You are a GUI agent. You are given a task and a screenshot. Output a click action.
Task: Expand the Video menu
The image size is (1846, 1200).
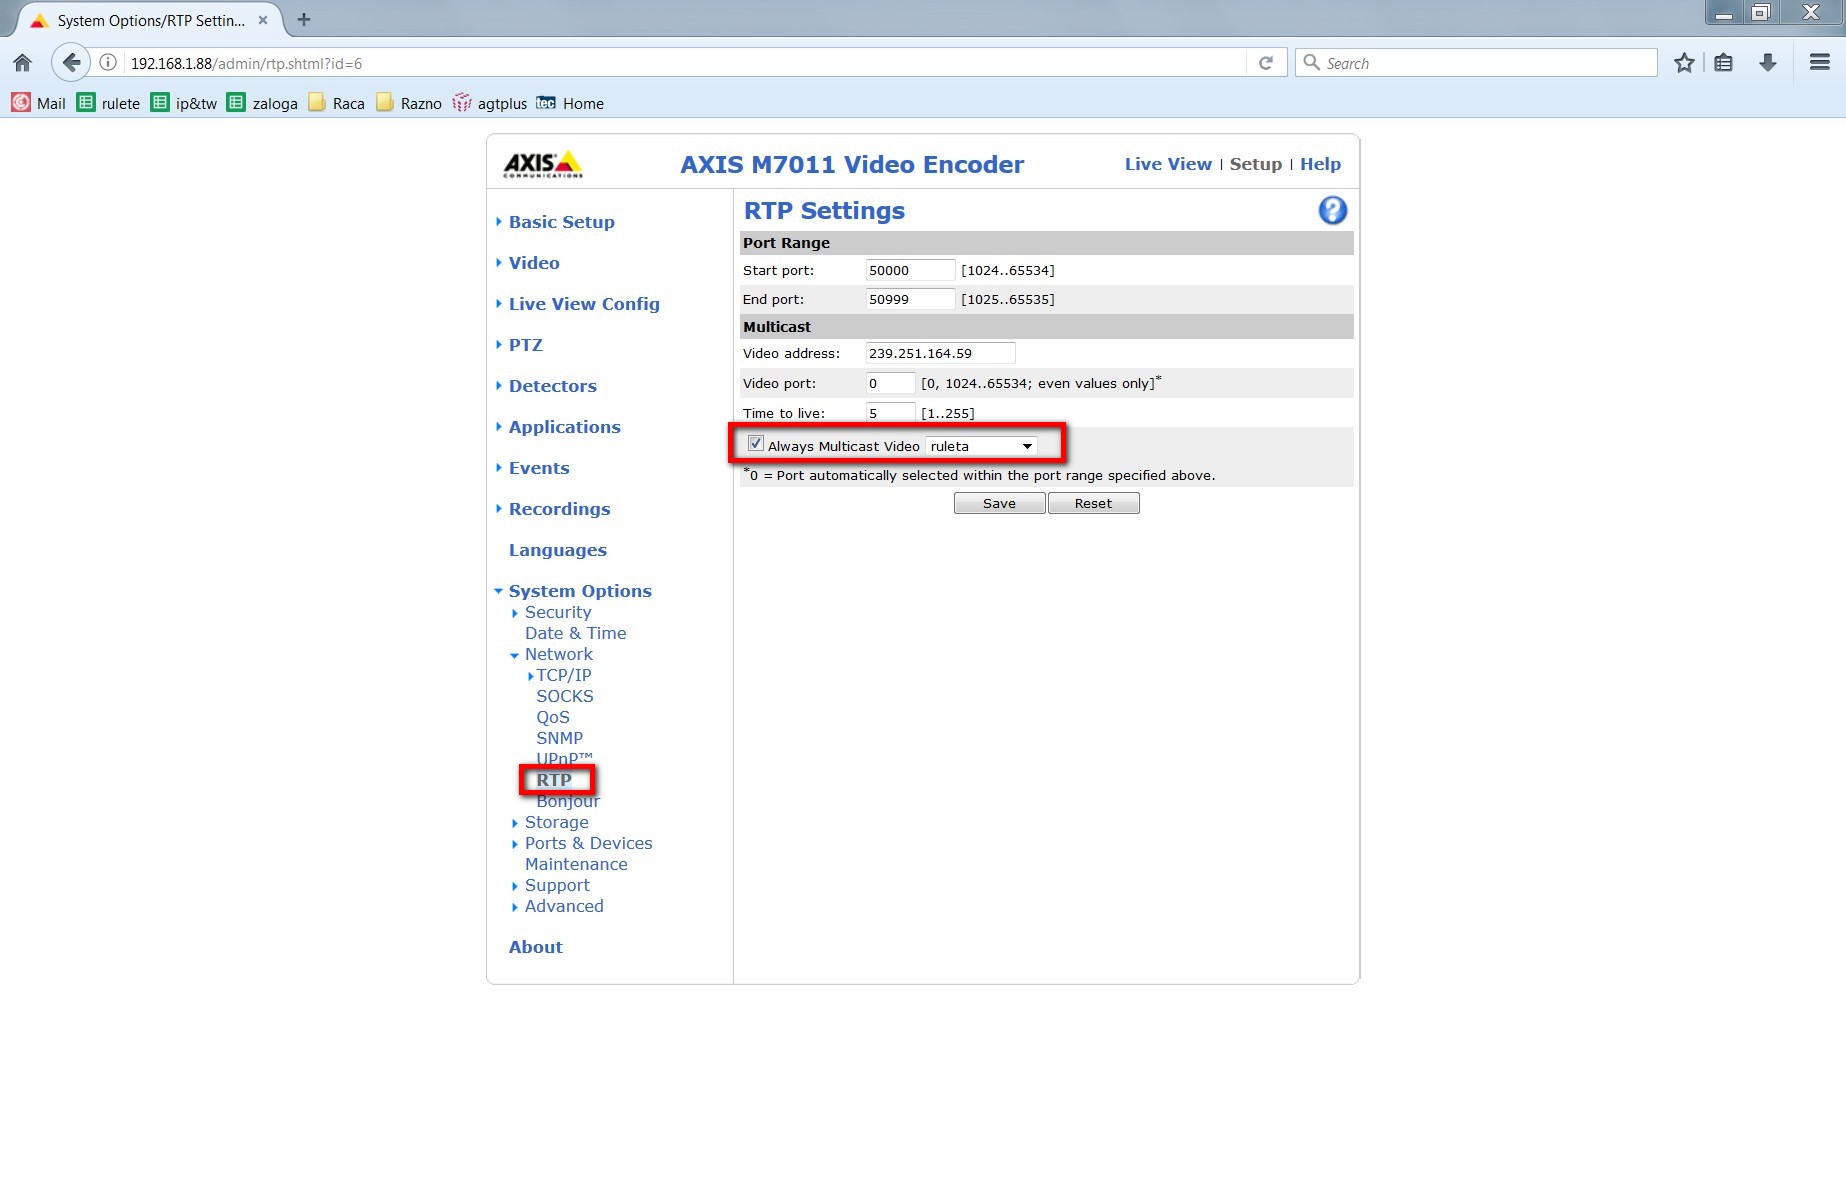click(533, 263)
